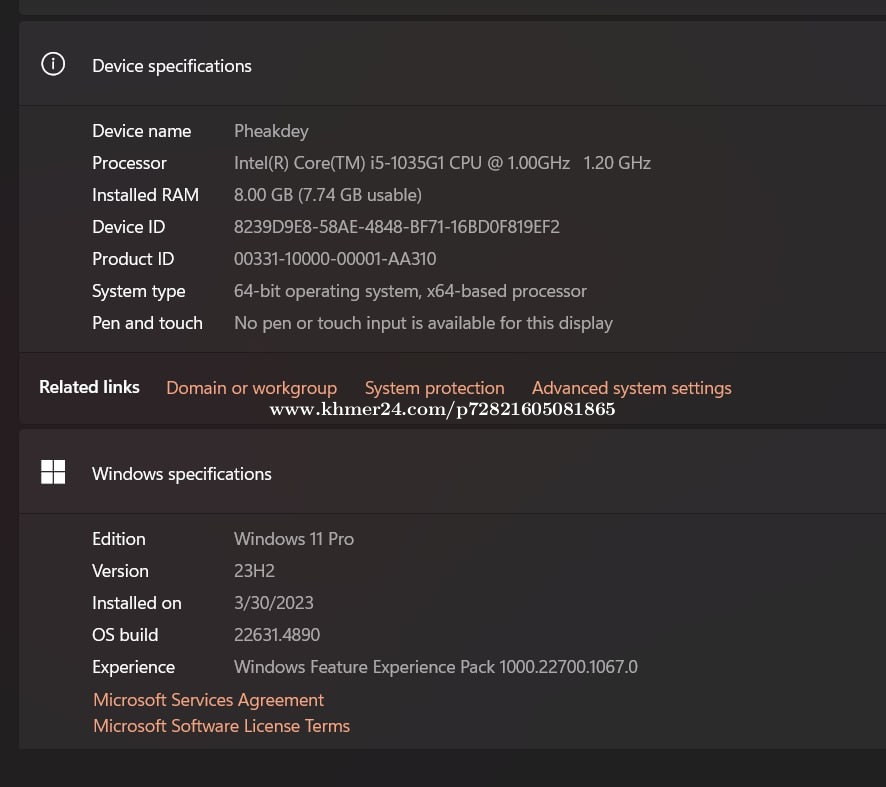Select the version value 23H2
This screenshot has height=787, width=886.
254,571
